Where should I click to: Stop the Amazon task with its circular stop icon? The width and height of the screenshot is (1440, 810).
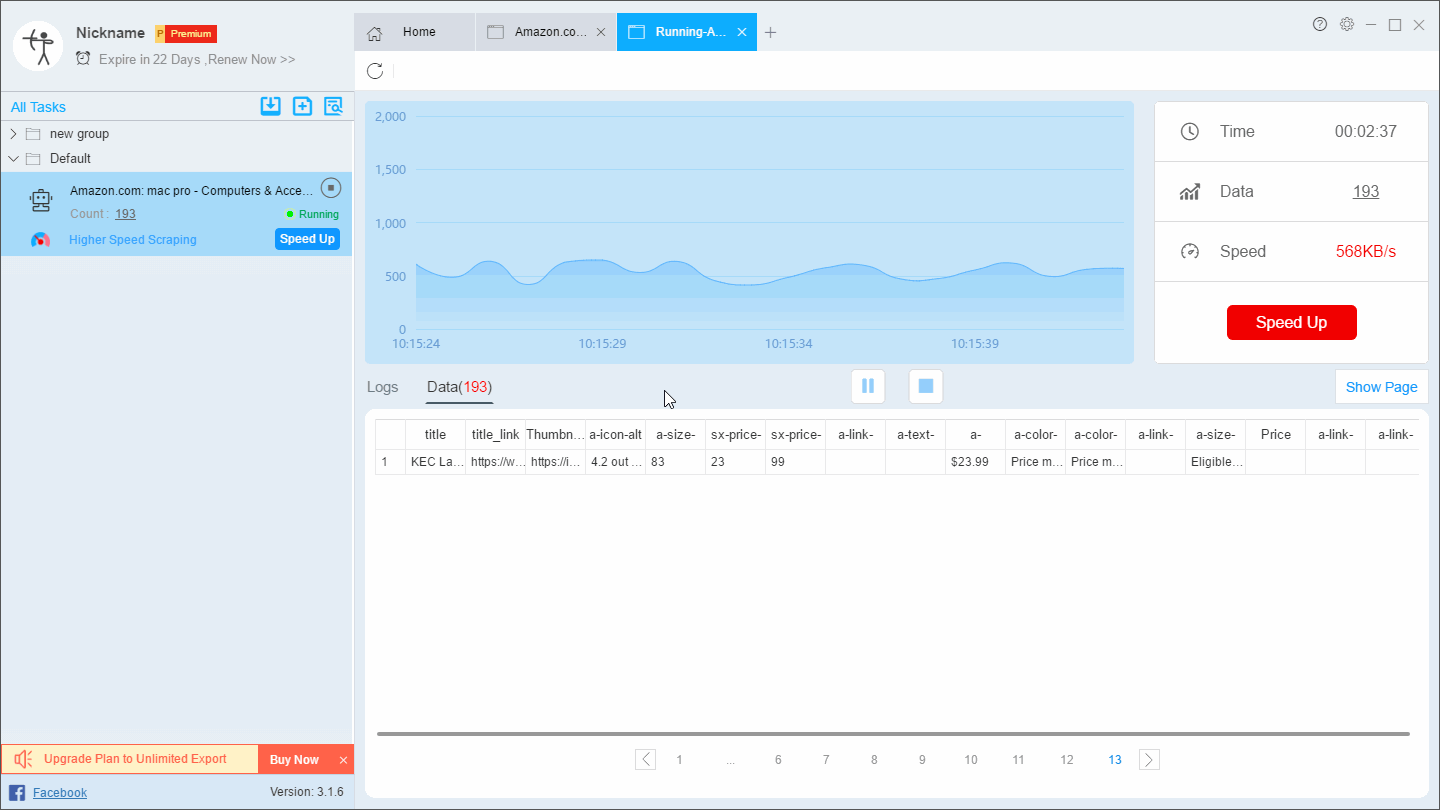[x=331, y=188]
